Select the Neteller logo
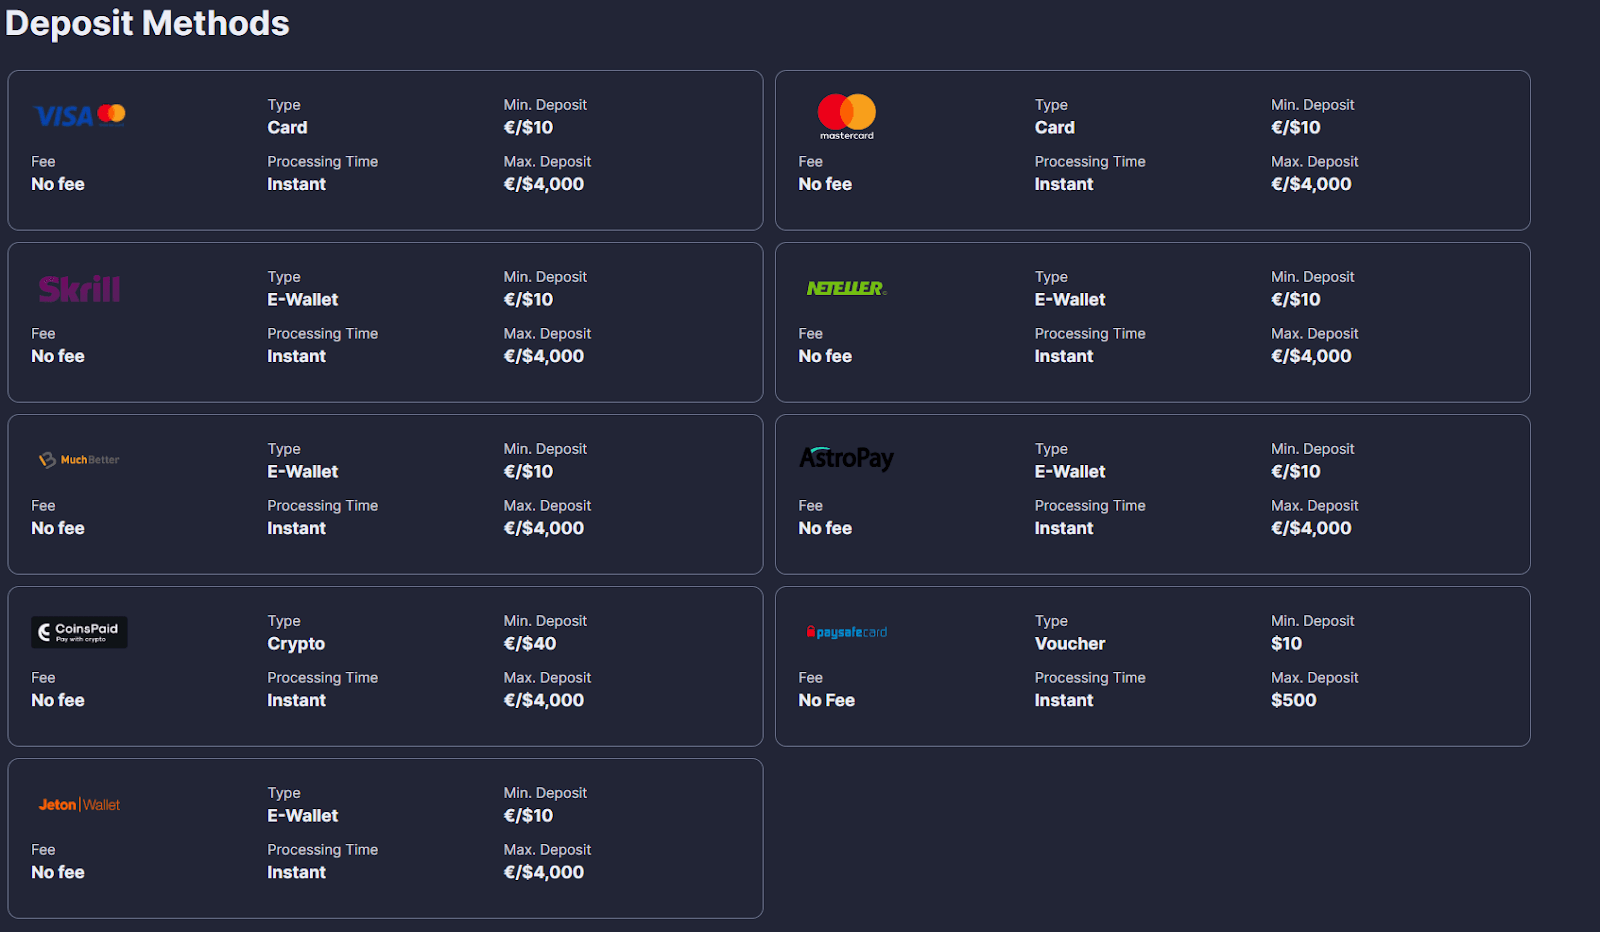1600x932 pixels. [846, 288]
